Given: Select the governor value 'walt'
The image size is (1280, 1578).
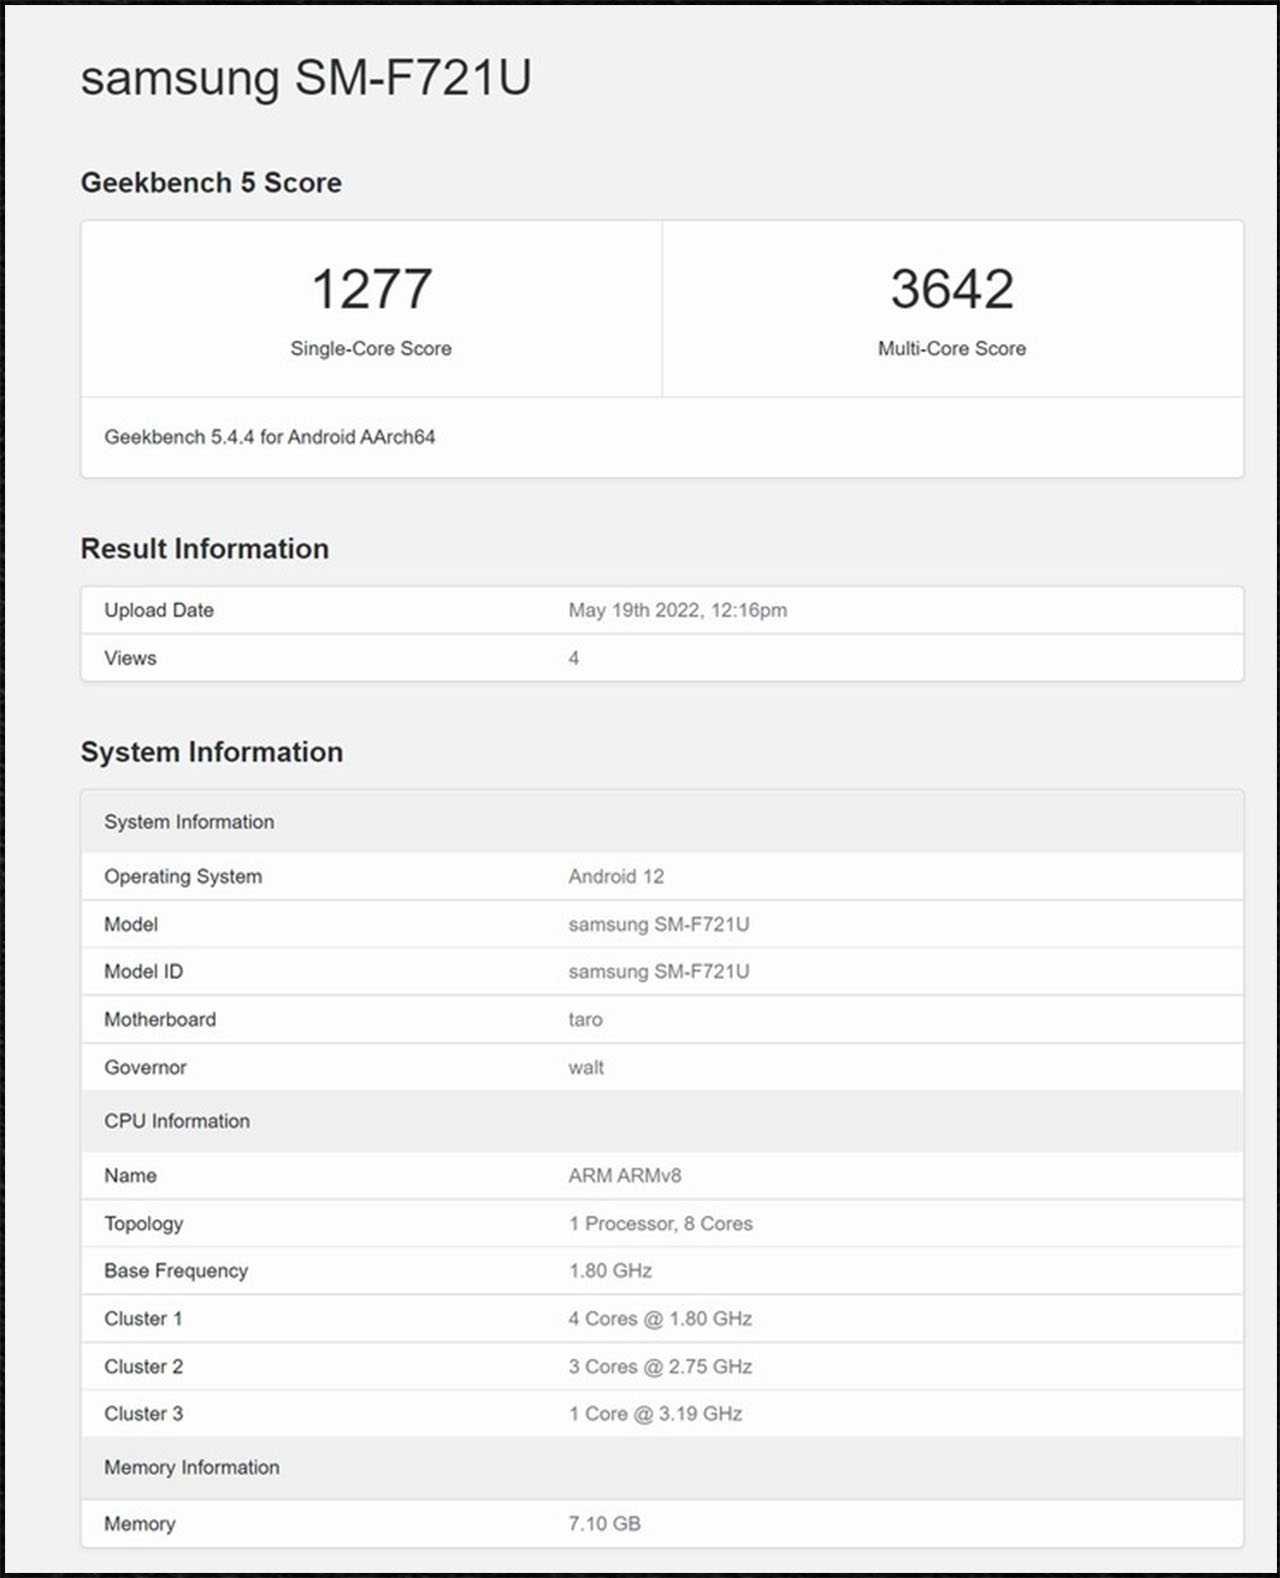Looking at the screenshot, I should pos(586,1067).
